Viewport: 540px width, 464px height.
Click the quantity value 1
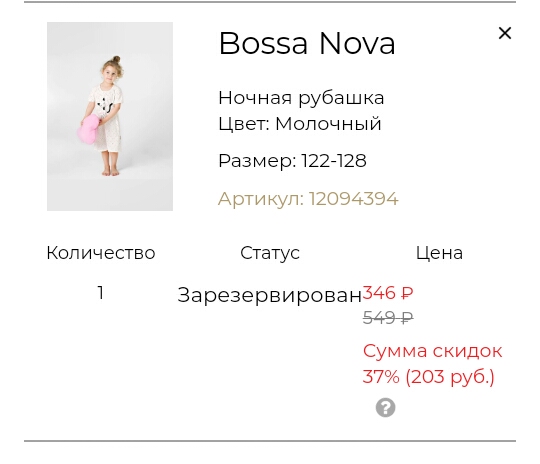pyautogui.click(x=101, y=293)
